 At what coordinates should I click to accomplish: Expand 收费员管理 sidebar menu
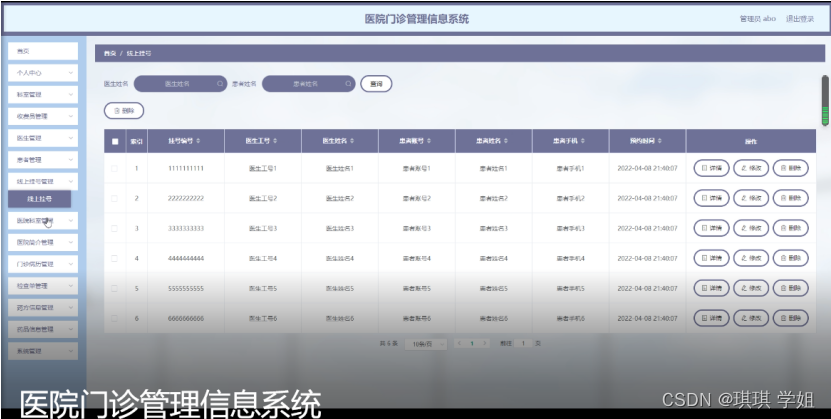[43, 117]
